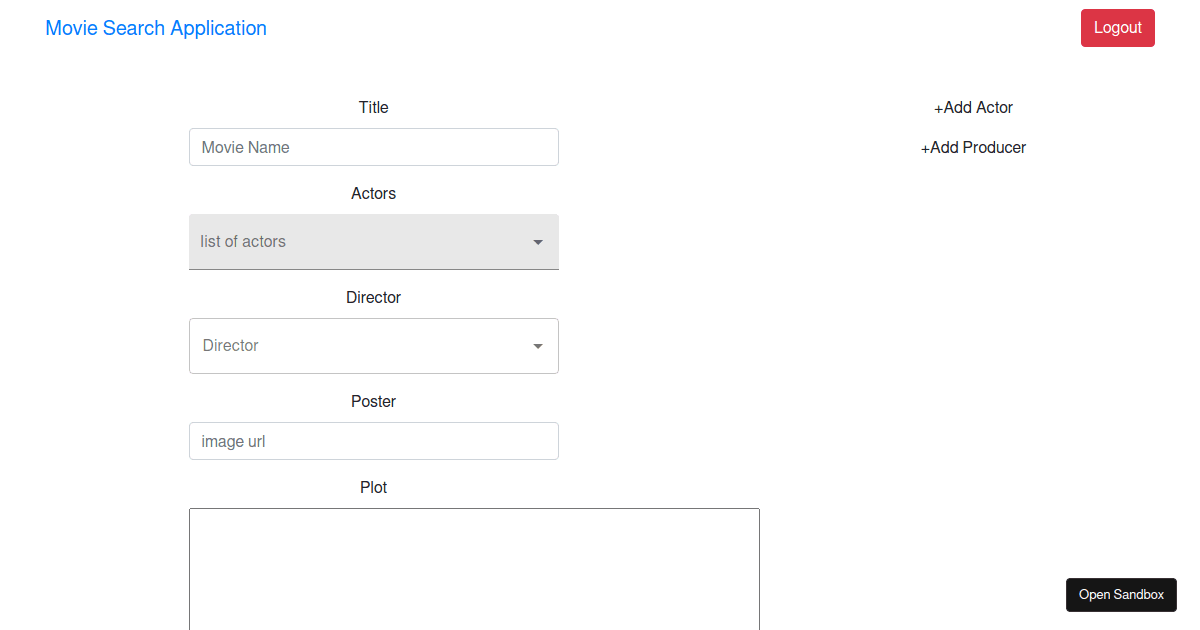Image resolution: width=1200 pixels, height=630 pixels.
Task: Click the plus sign in +Add Actor
Action: tap(939, 108)
